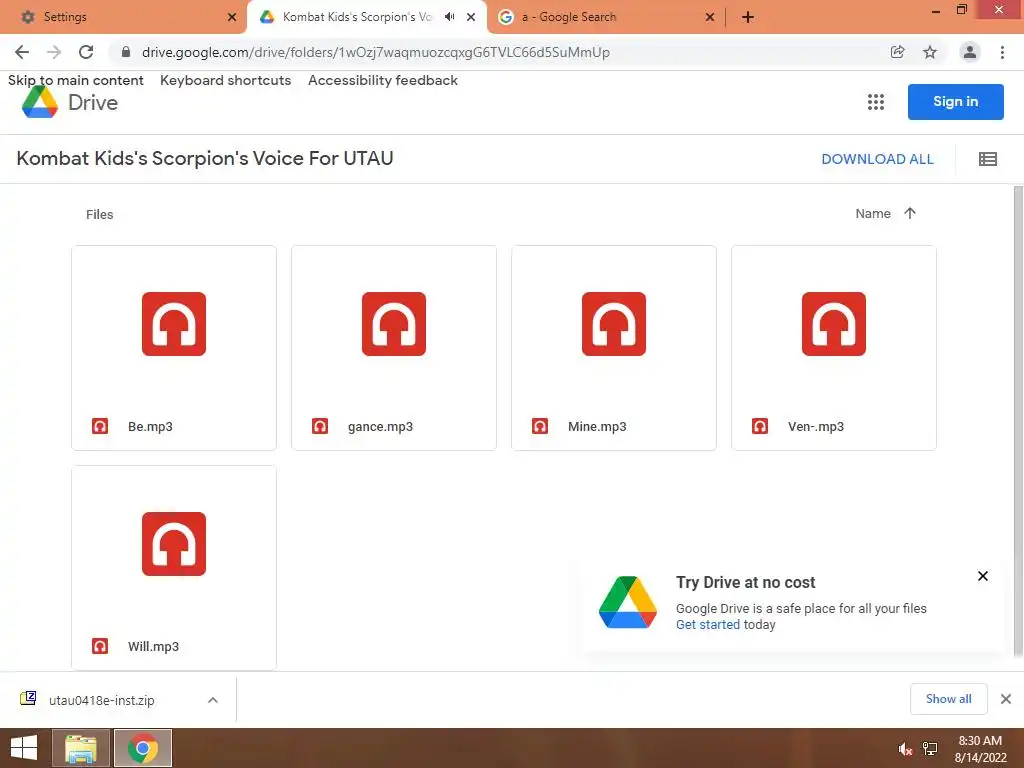The height and width of the screenshot is (768, 1024).
Task: Select the Will.mp3 file name
Action: point(153,647)
